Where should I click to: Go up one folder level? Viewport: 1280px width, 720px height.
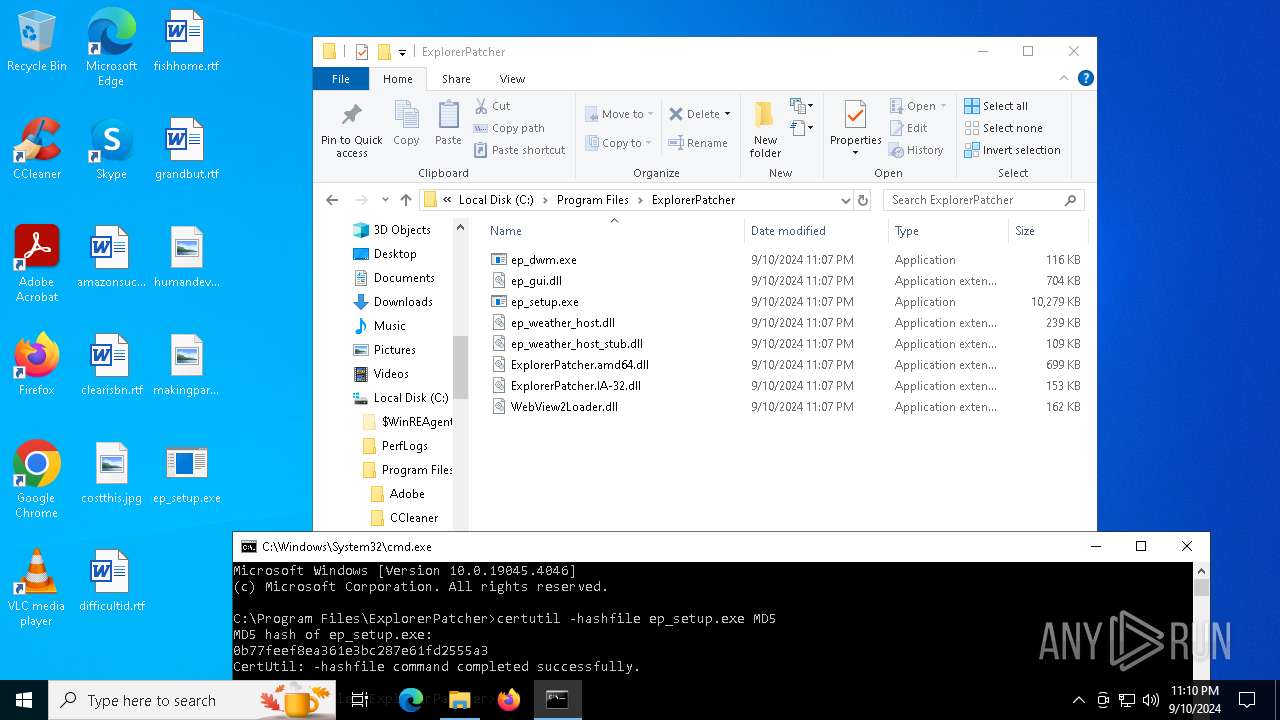click(x=406, y=200)
